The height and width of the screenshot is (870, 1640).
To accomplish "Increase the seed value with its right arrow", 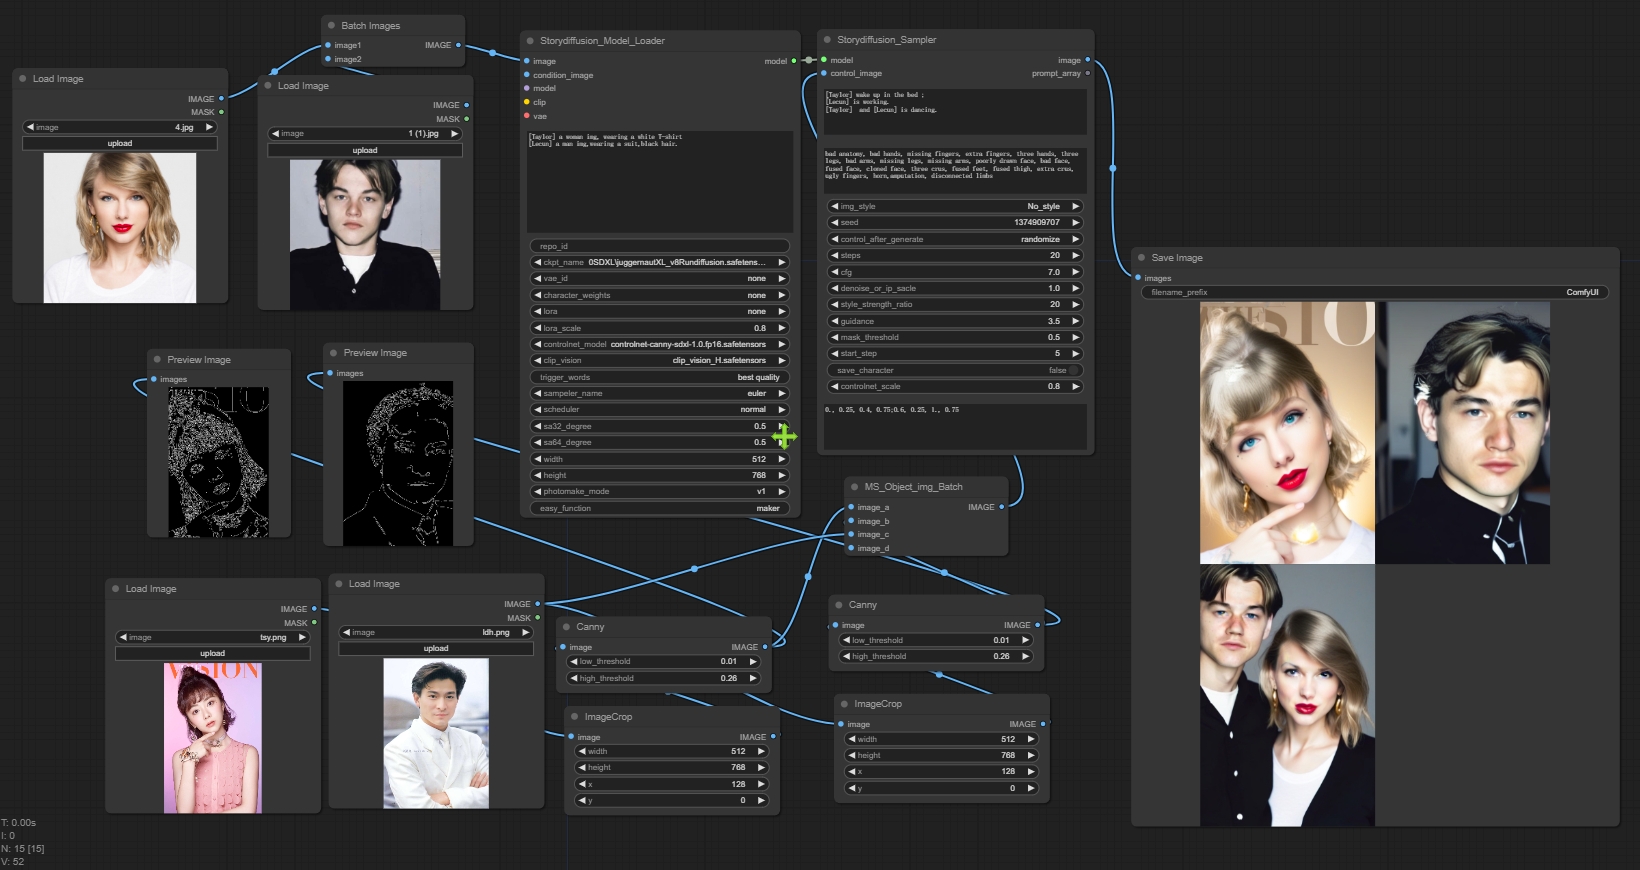I will point(1076,222).
